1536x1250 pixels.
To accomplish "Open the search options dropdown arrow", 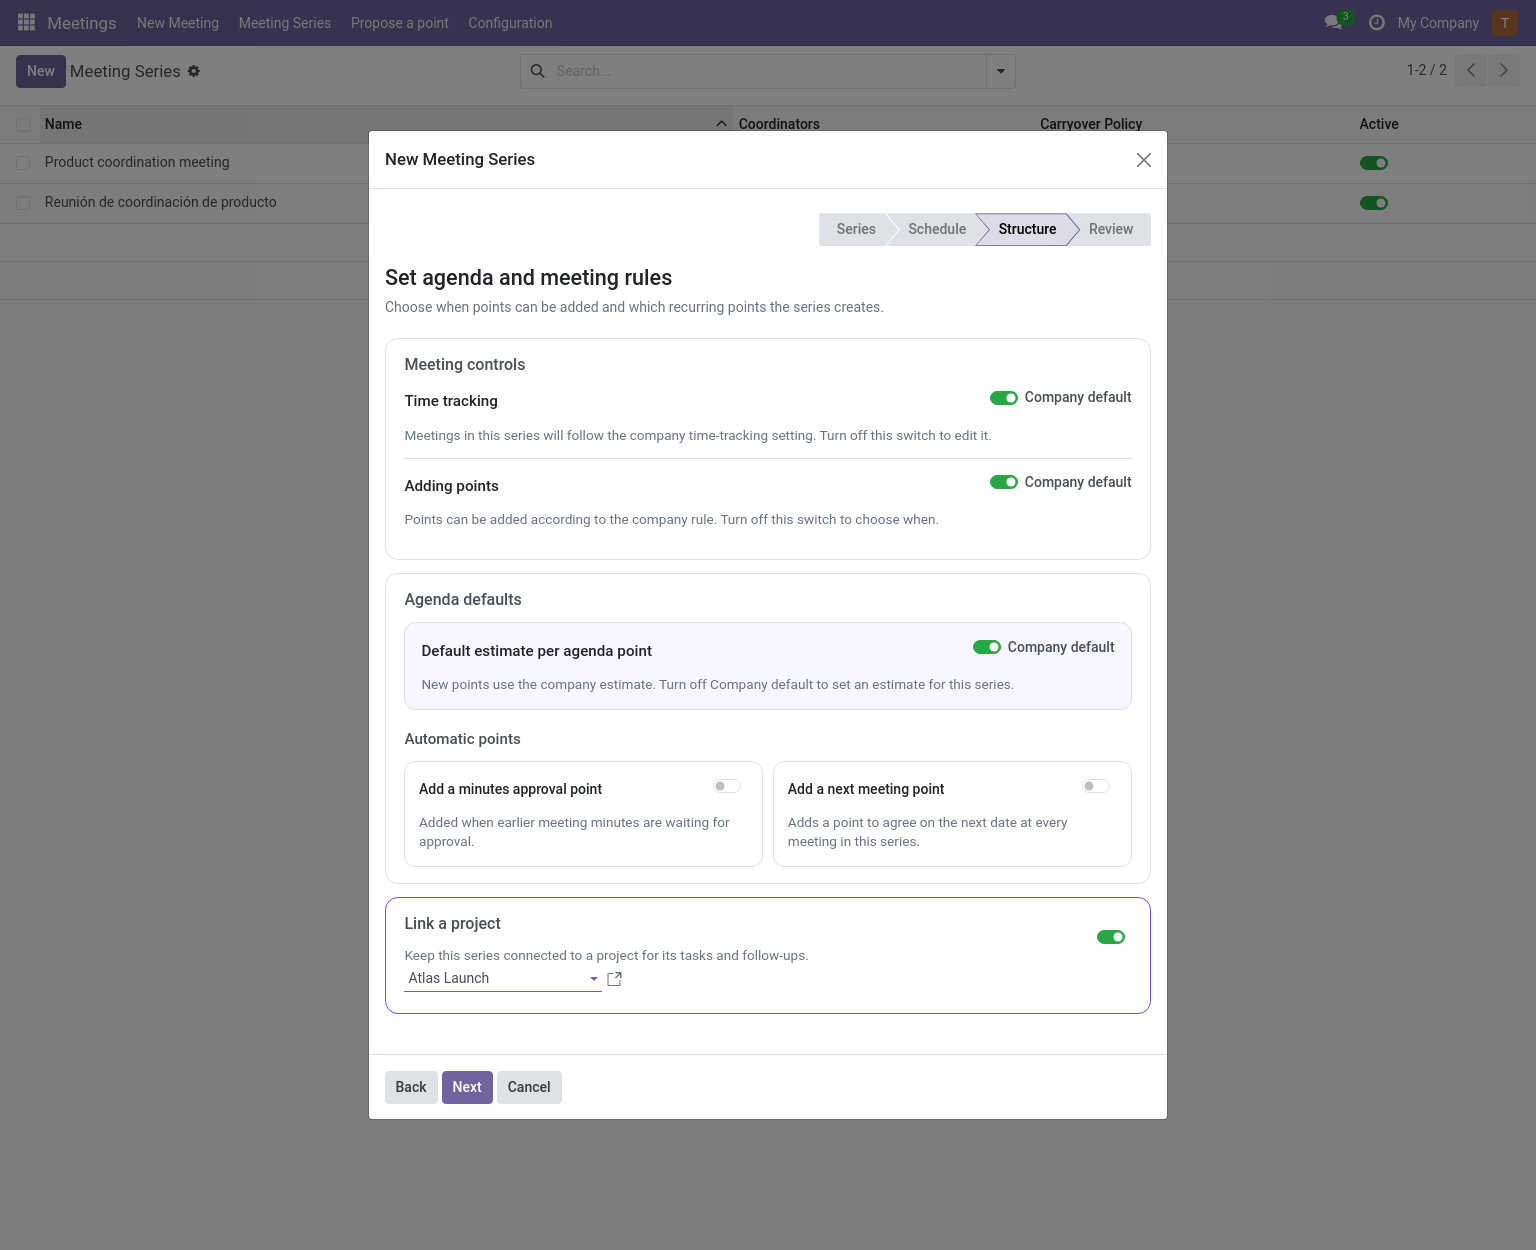I will (x=1001, y=71).
